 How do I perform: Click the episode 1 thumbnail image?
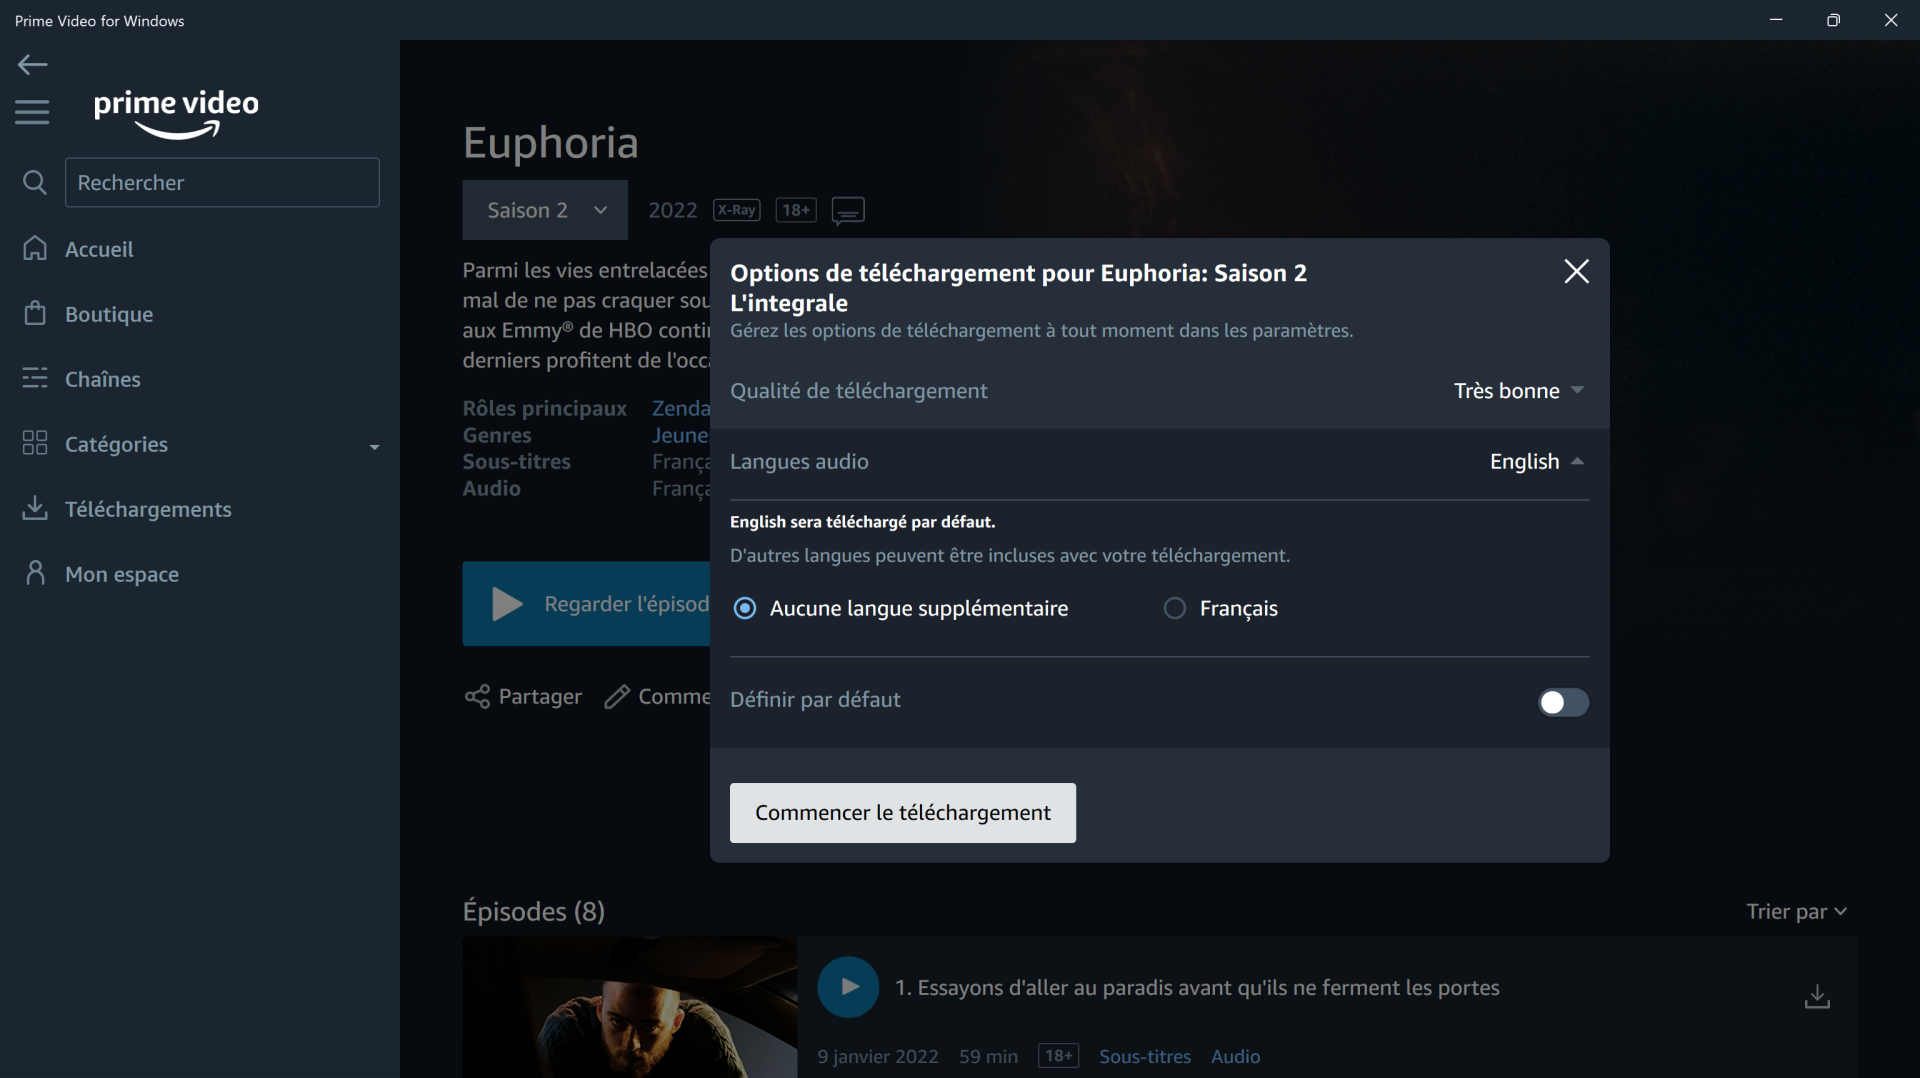[630, 1007]
